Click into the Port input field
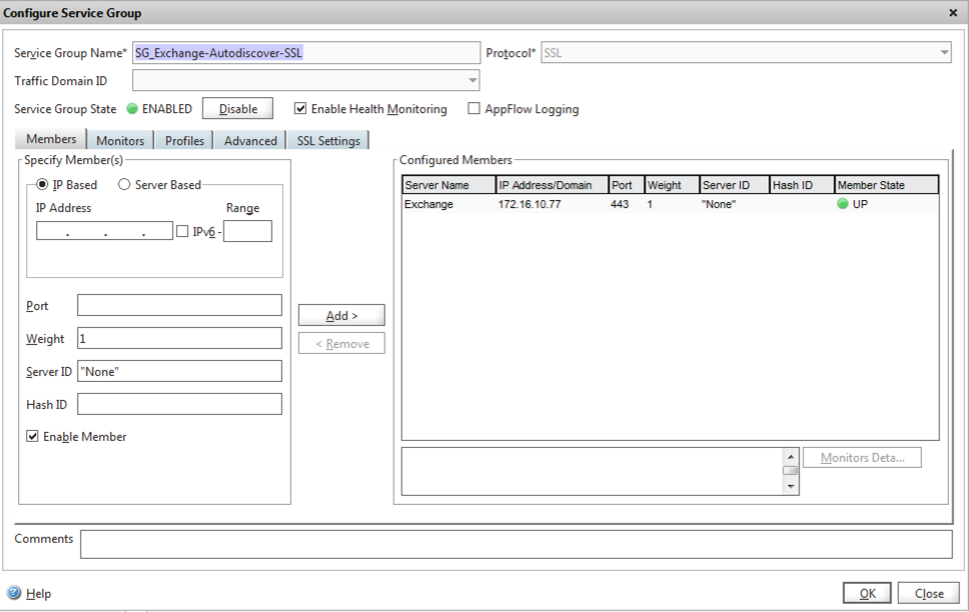Image resolution: width=969 pixels, height=612 pixels. pos(179,306)
